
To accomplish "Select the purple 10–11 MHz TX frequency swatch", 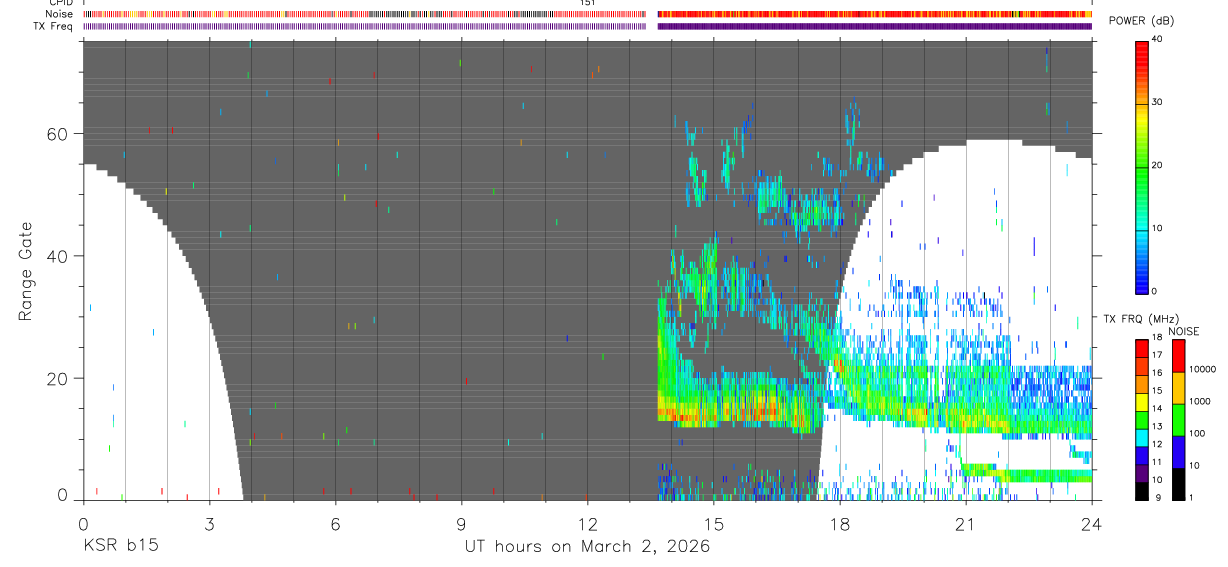I will tap(1142, 473).
